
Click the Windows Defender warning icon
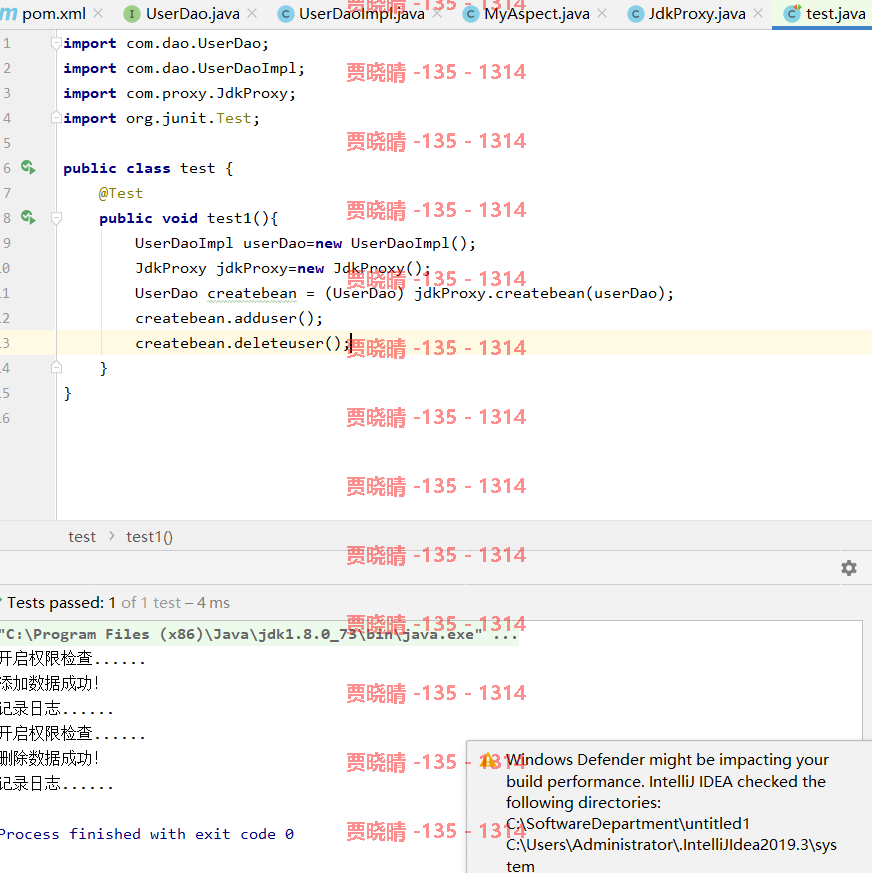pyautogui.click(x=488, y=760)
